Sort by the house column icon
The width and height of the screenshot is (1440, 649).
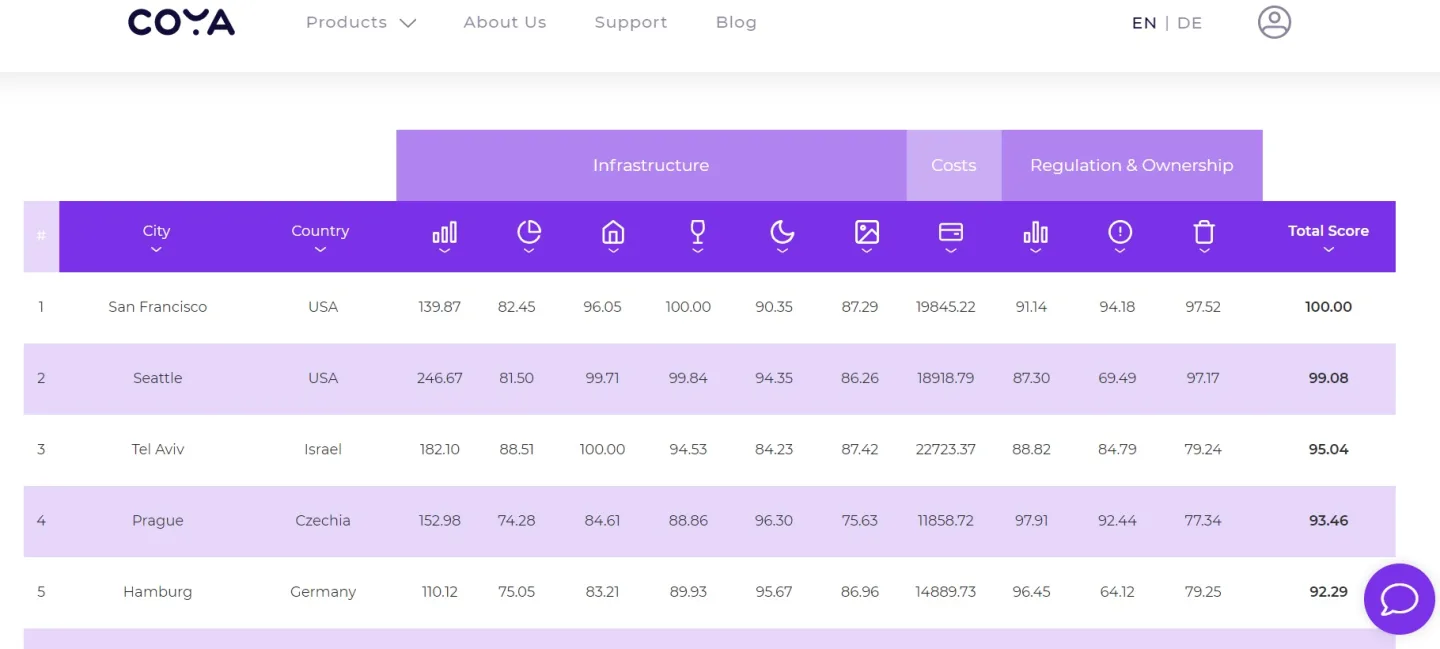(613, 236)
